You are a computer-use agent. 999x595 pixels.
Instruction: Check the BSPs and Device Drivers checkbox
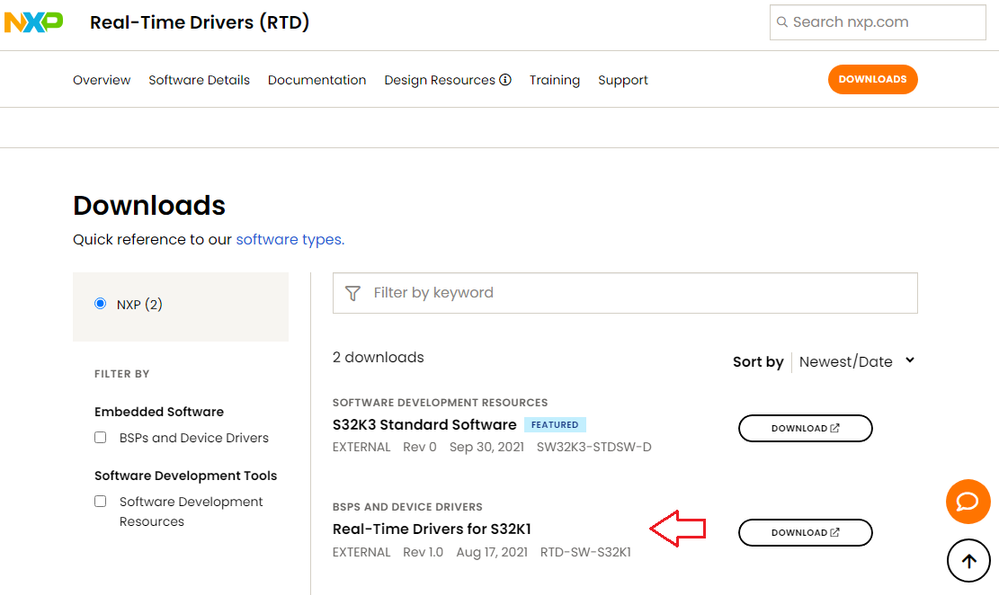coord(100,438)
